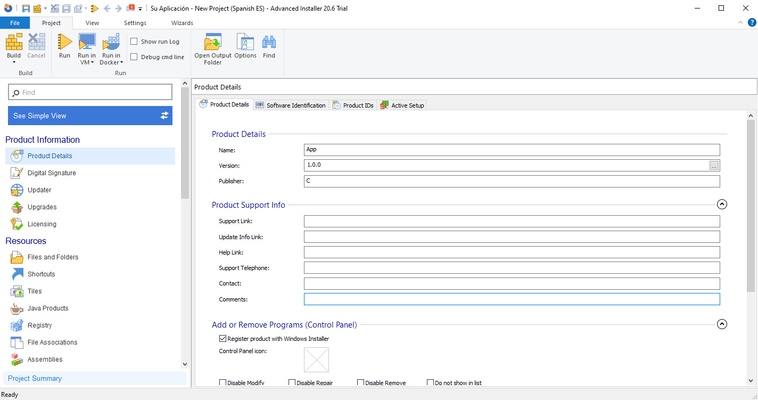
Task: Click the Publisher input field
Action: (512, 181)
